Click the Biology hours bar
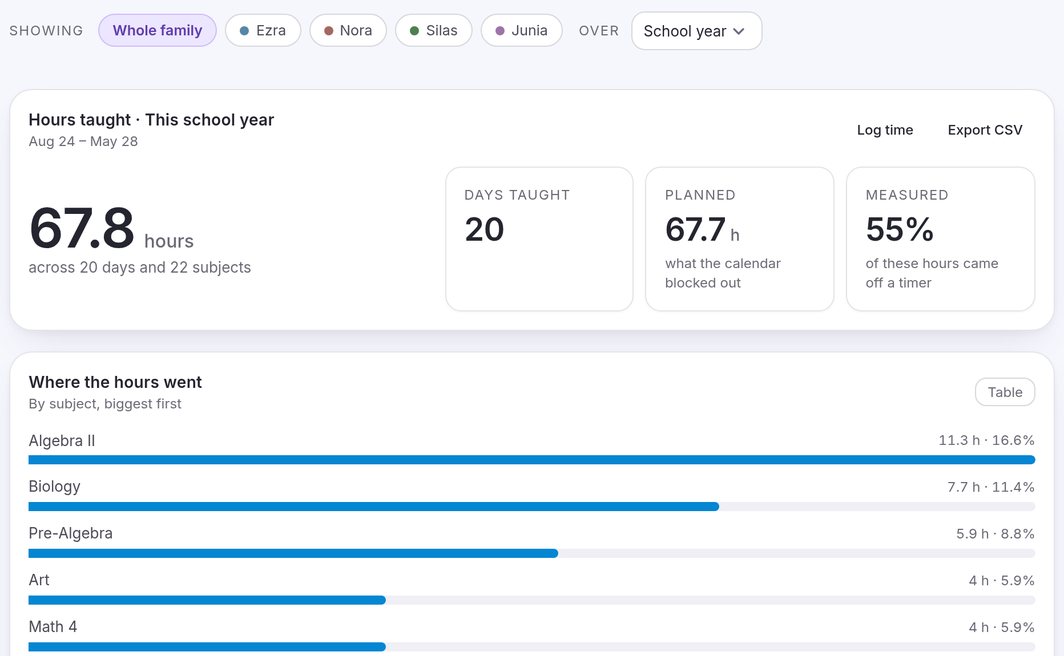 [x=531, y=507]
